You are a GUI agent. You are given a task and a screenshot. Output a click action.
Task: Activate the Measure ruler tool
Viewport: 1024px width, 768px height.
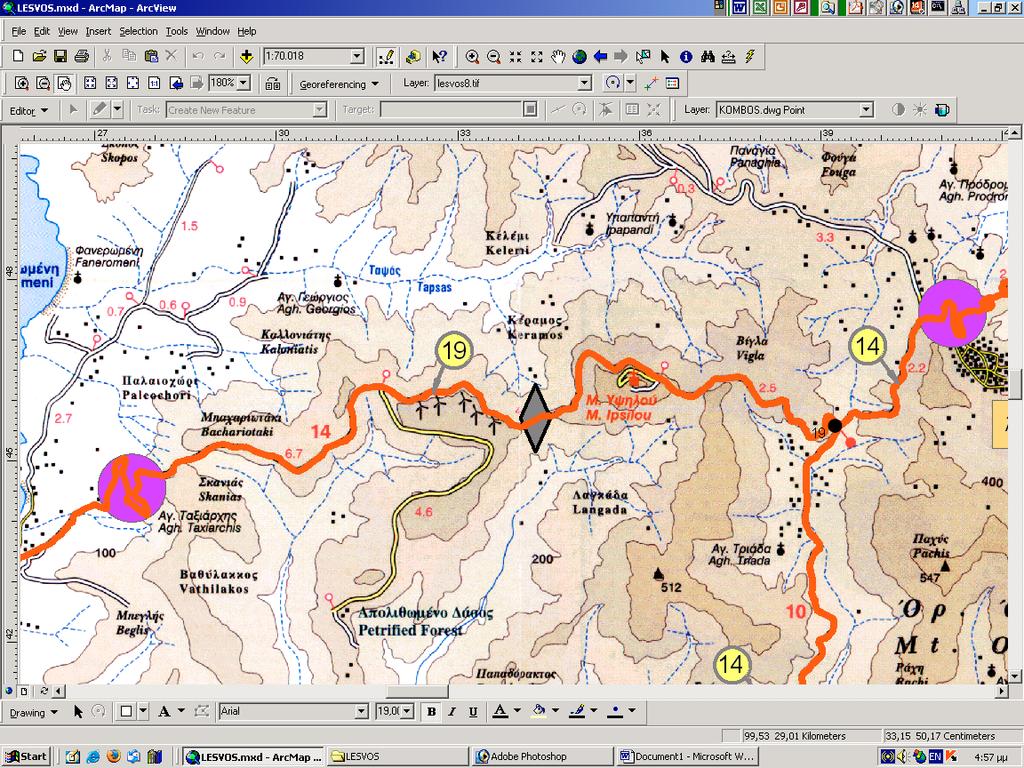(x=729, y=57)
